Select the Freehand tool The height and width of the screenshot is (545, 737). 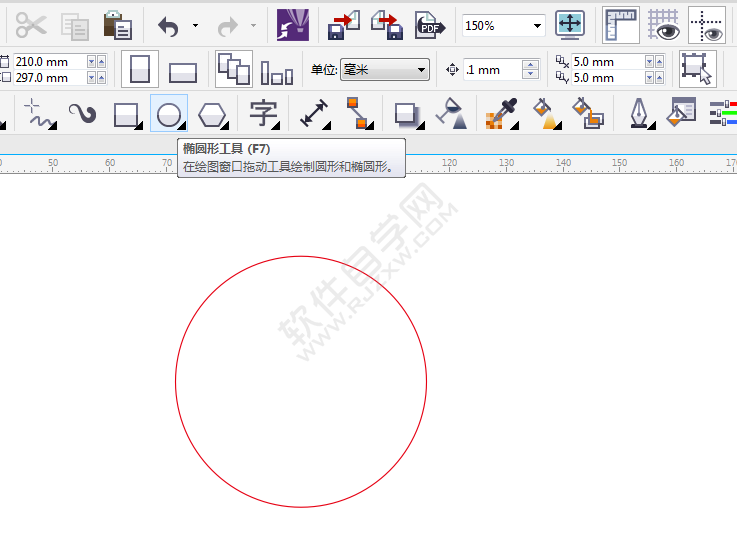point(39,114)
